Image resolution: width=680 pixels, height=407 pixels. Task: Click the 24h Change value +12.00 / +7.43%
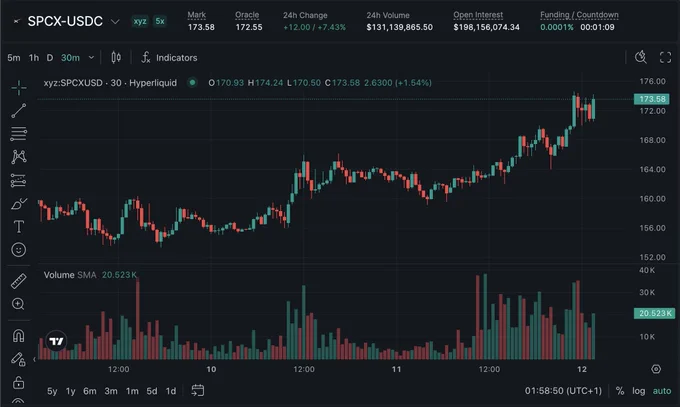(314, 27)
